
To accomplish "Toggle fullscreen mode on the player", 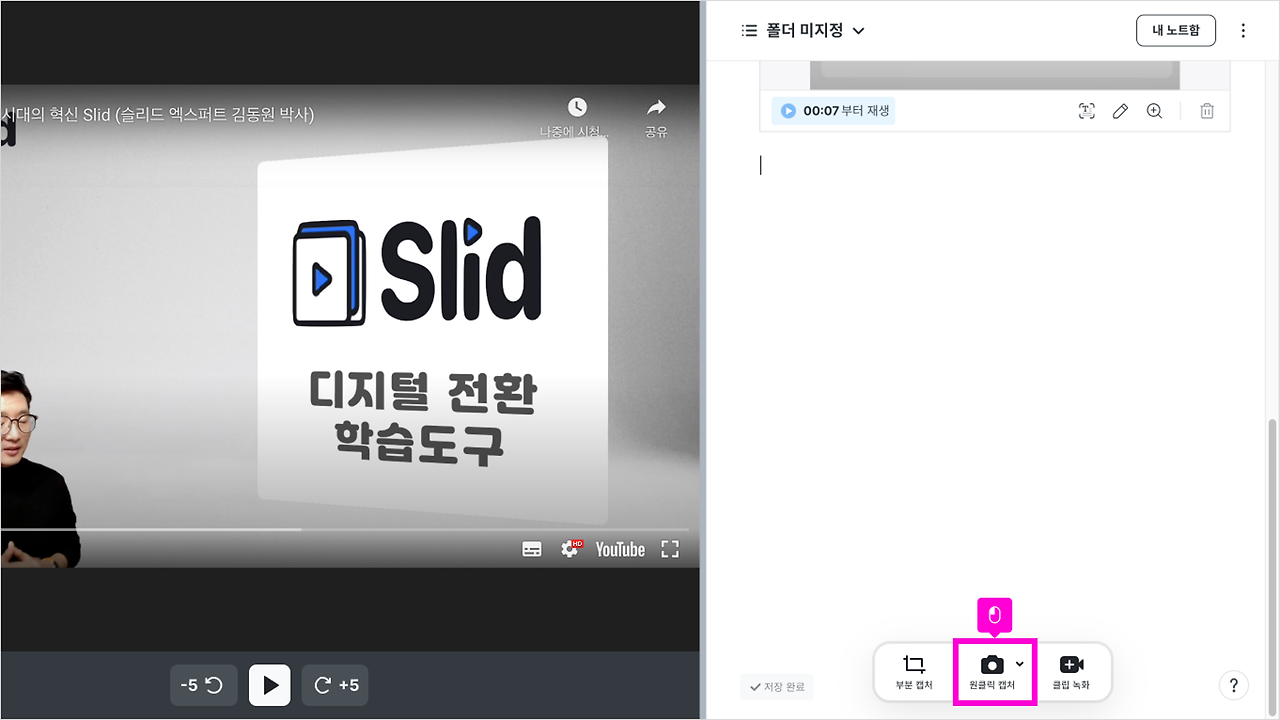I will coord(669,548).
